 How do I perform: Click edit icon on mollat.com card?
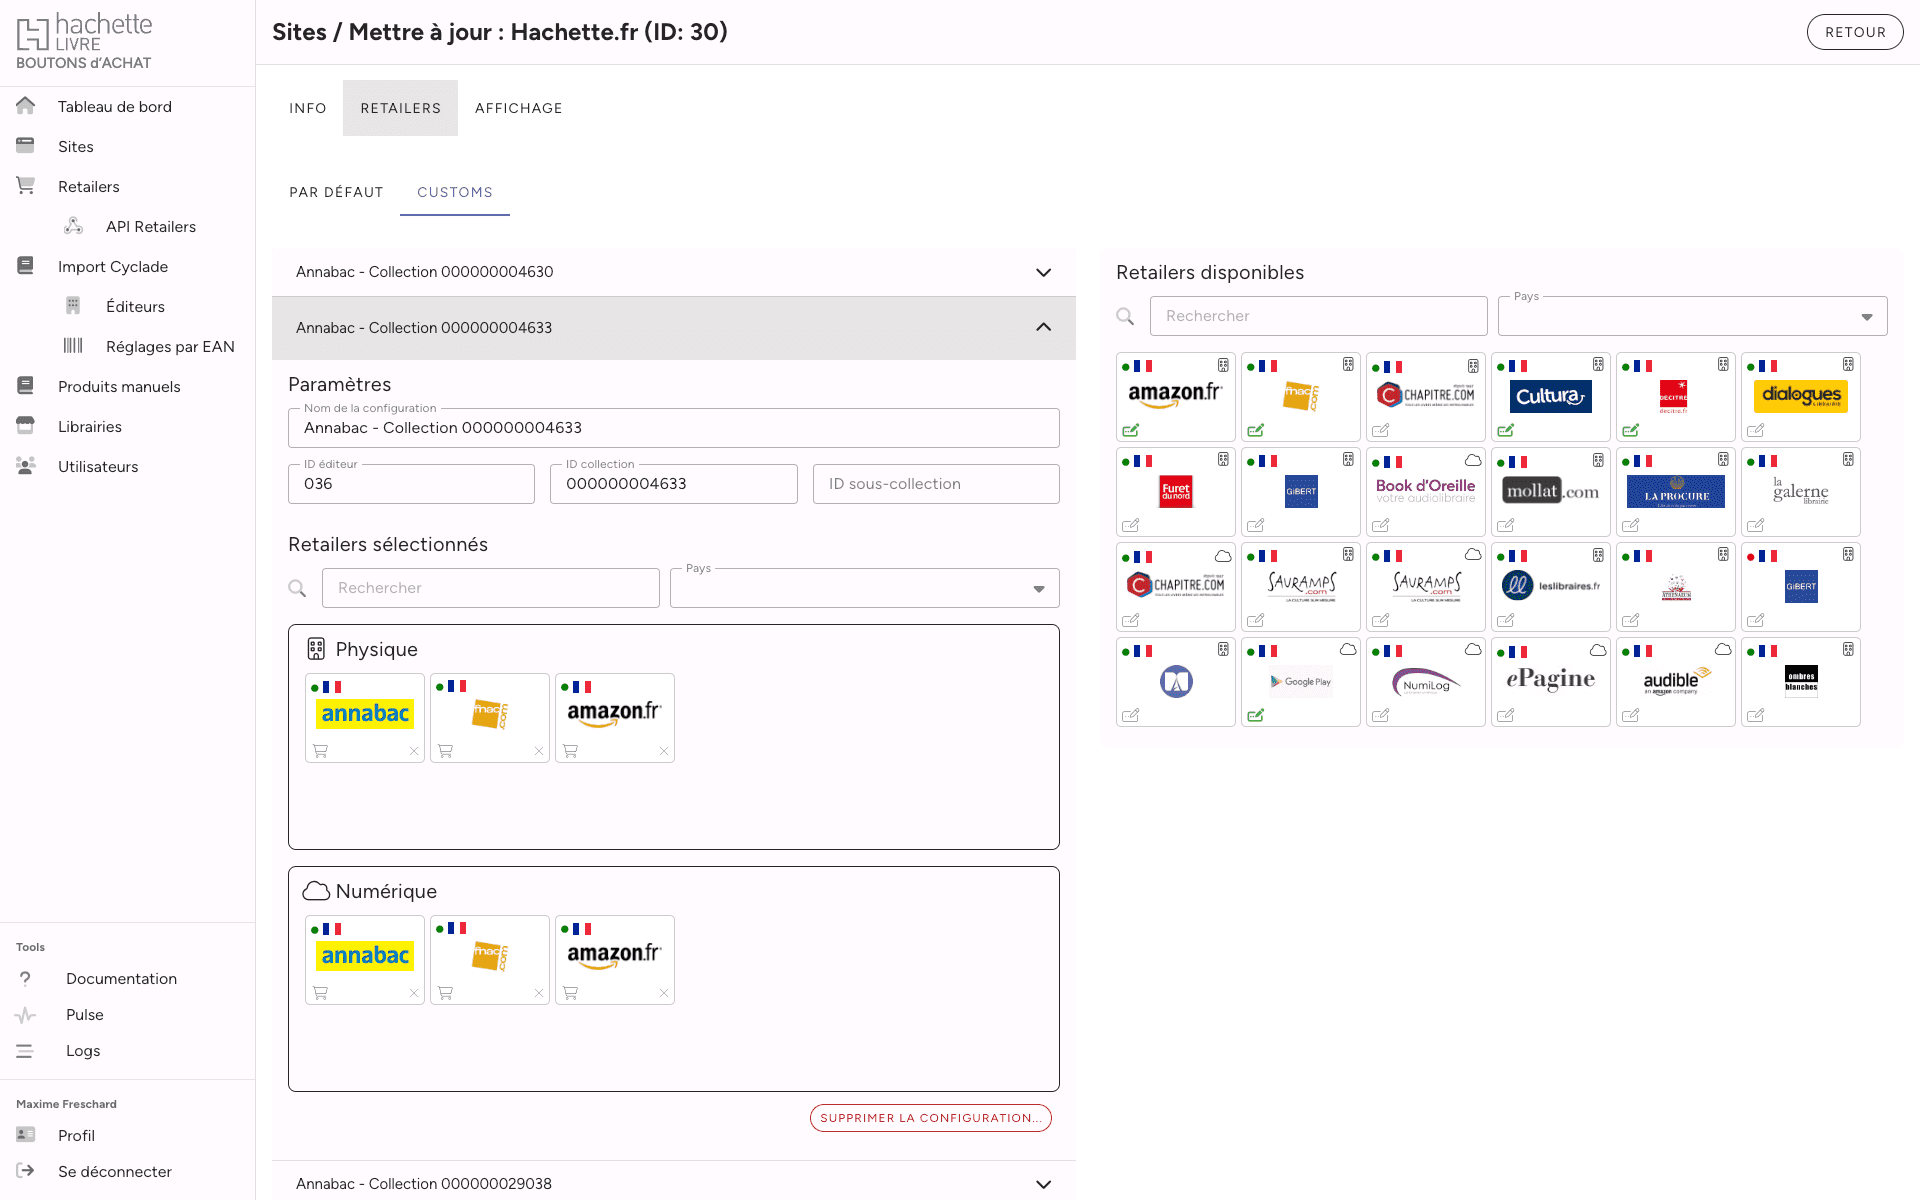point(1506,525)
